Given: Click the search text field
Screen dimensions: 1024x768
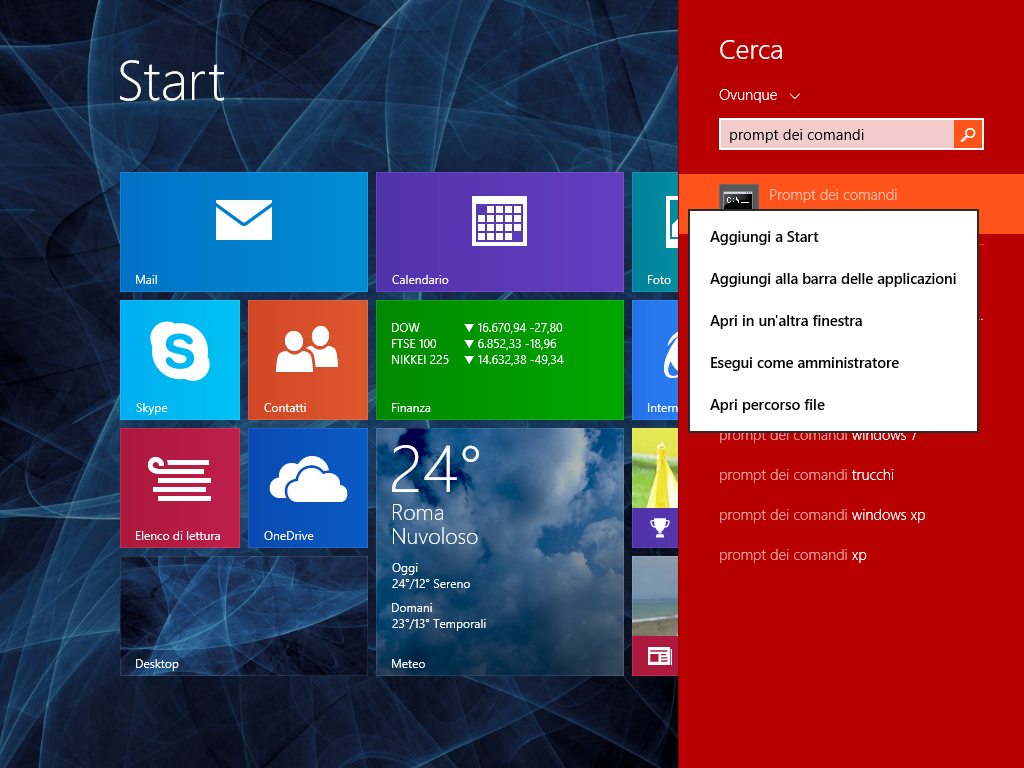Looking at the screenshot, I should pyautogui.click(x=836, y=134).
